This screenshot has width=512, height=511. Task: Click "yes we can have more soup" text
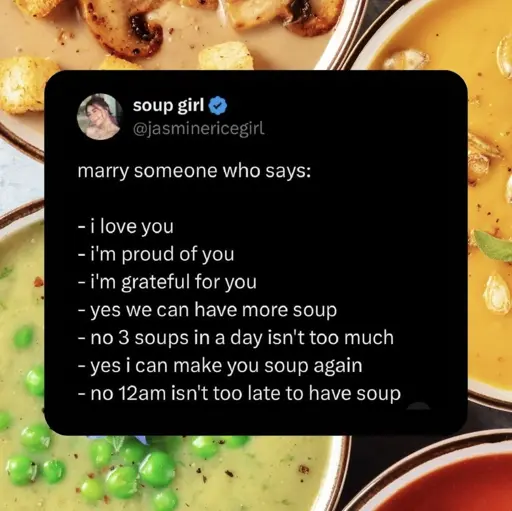tap(207, 310)
